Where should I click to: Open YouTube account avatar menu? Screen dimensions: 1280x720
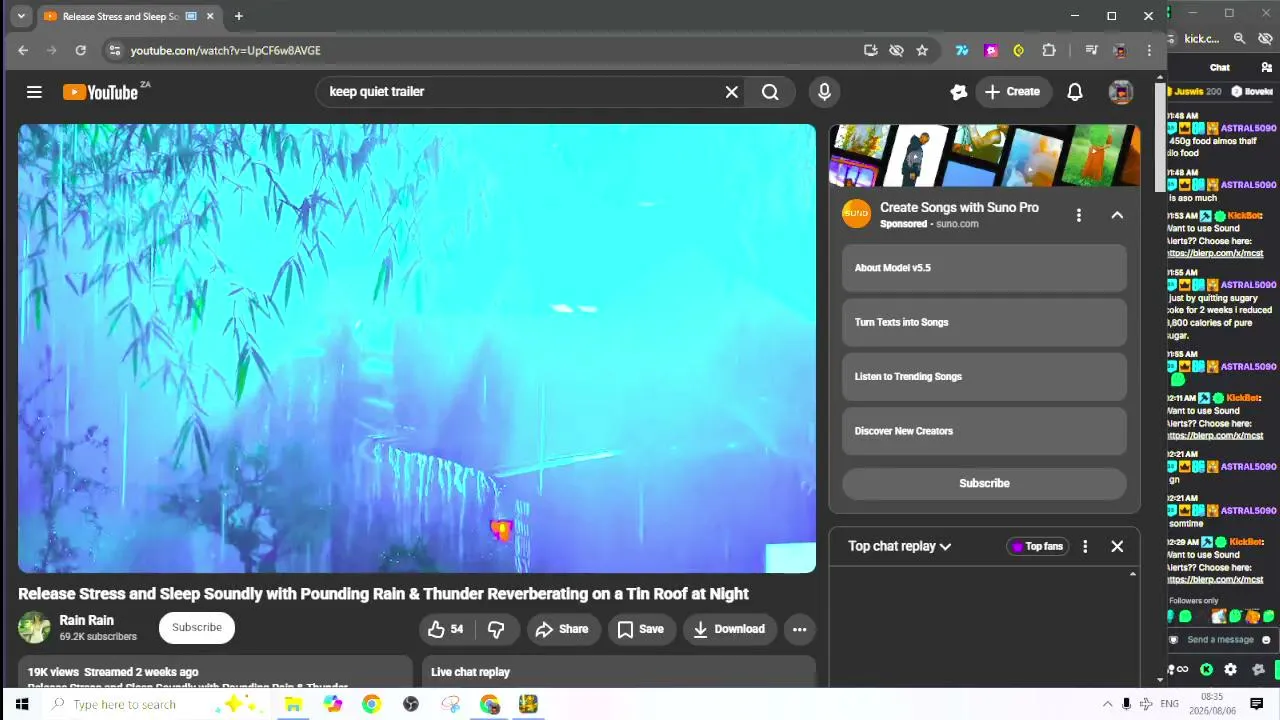click(x=1121, y=92)
